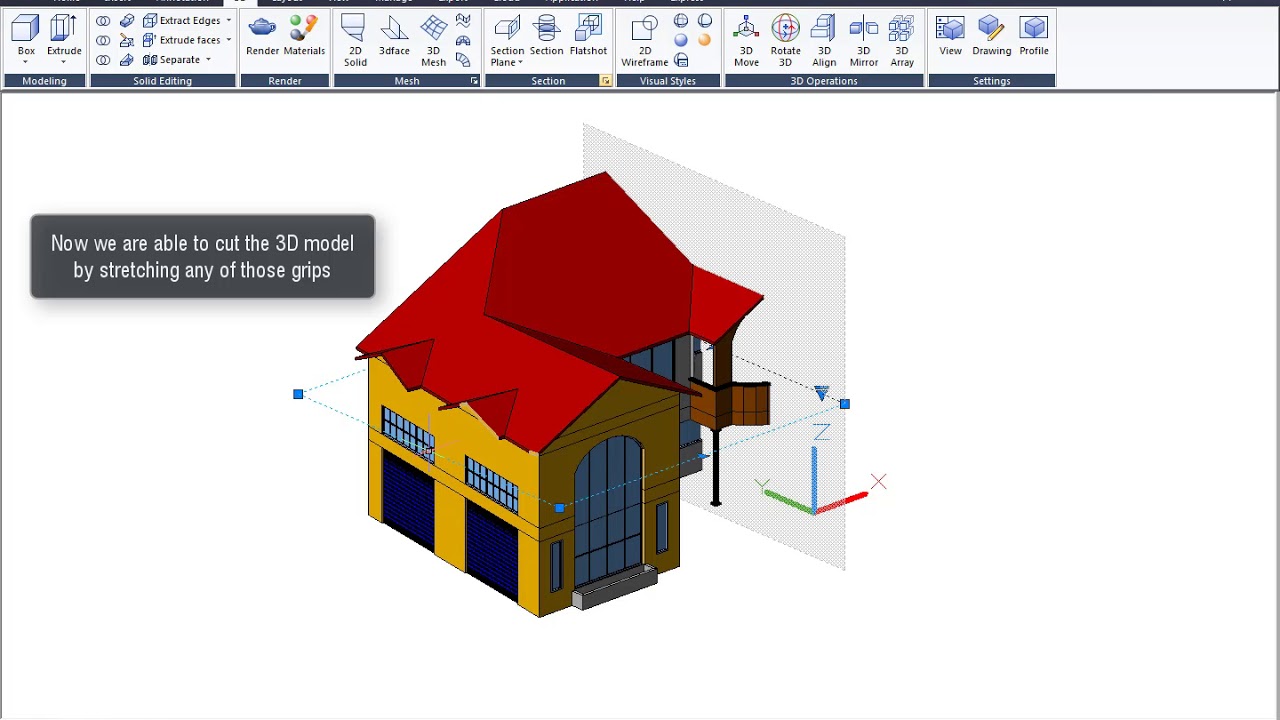Open the Materials tool

coord(304,36)
